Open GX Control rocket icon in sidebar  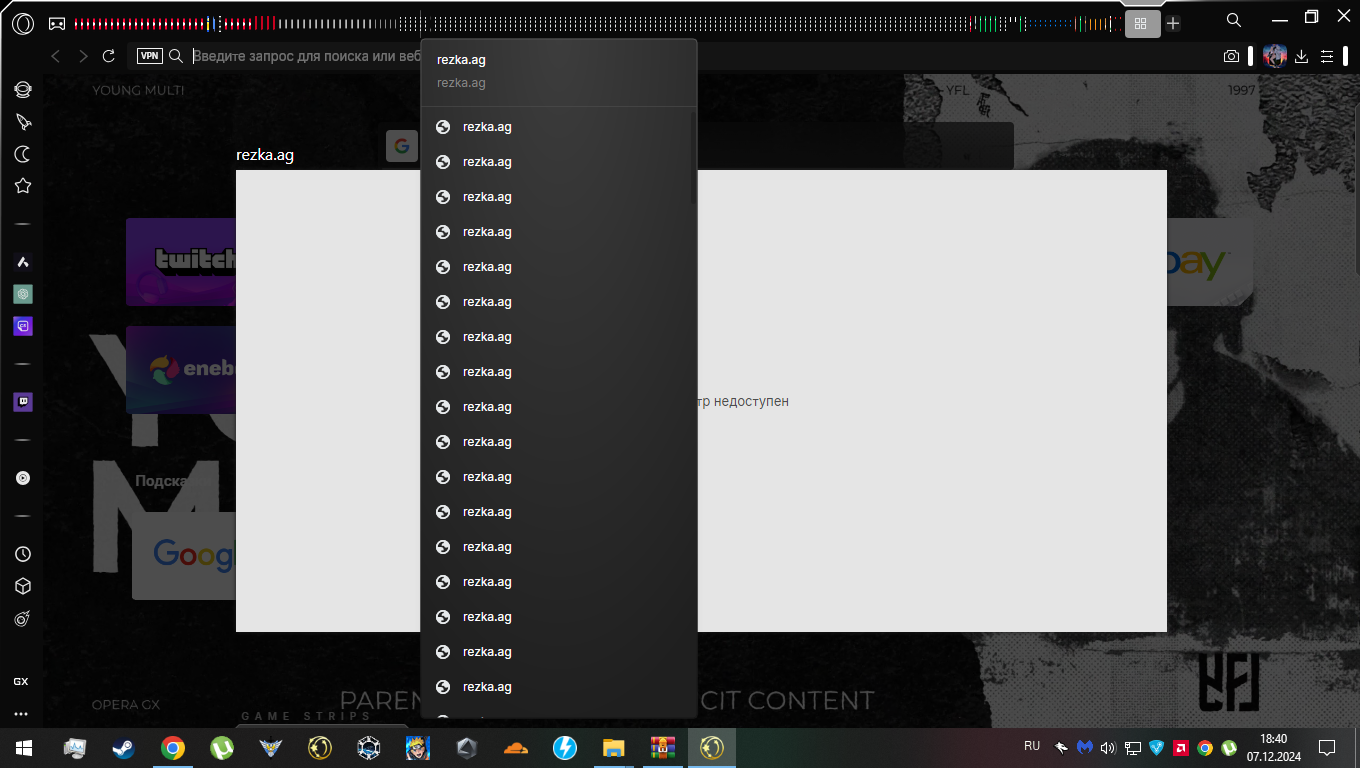22,121
